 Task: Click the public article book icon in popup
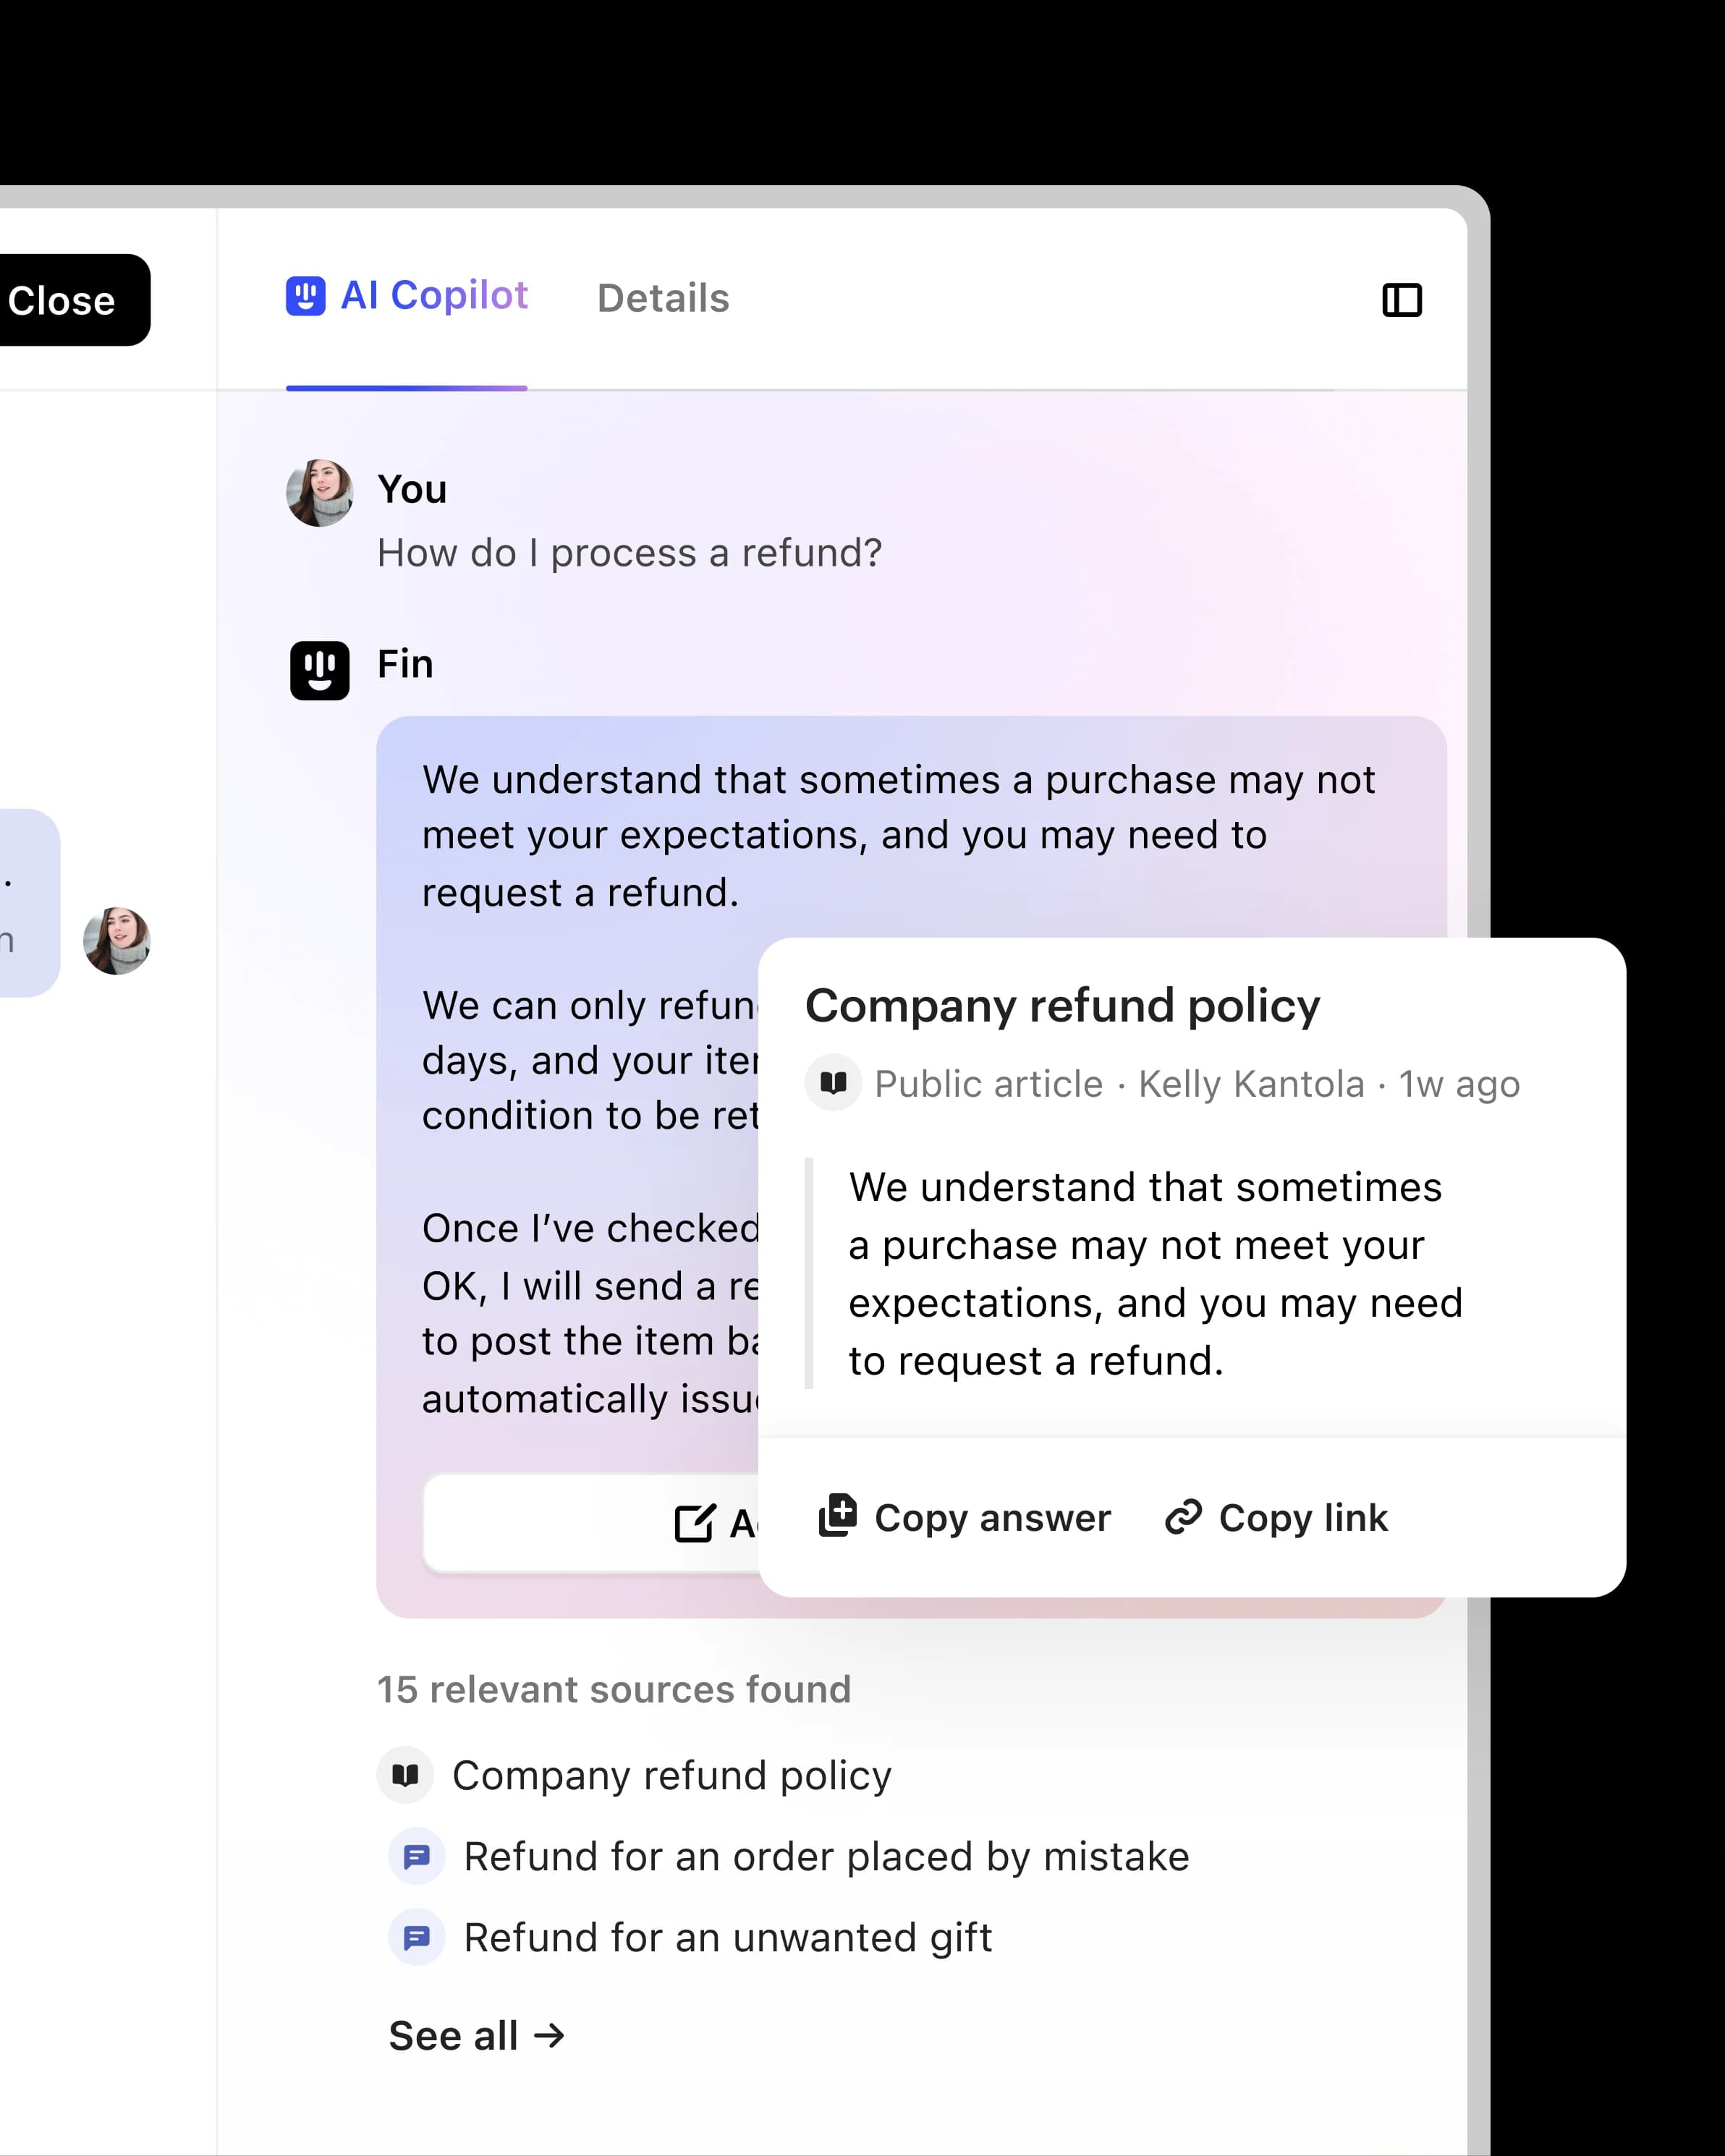(x=833, y=1082)
